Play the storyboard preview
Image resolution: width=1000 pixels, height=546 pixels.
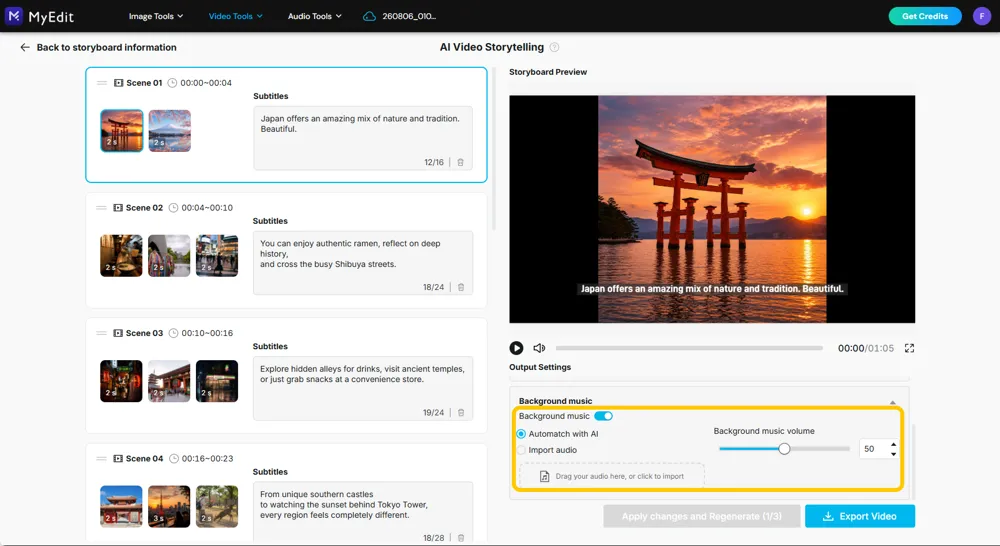click(516, 348)
